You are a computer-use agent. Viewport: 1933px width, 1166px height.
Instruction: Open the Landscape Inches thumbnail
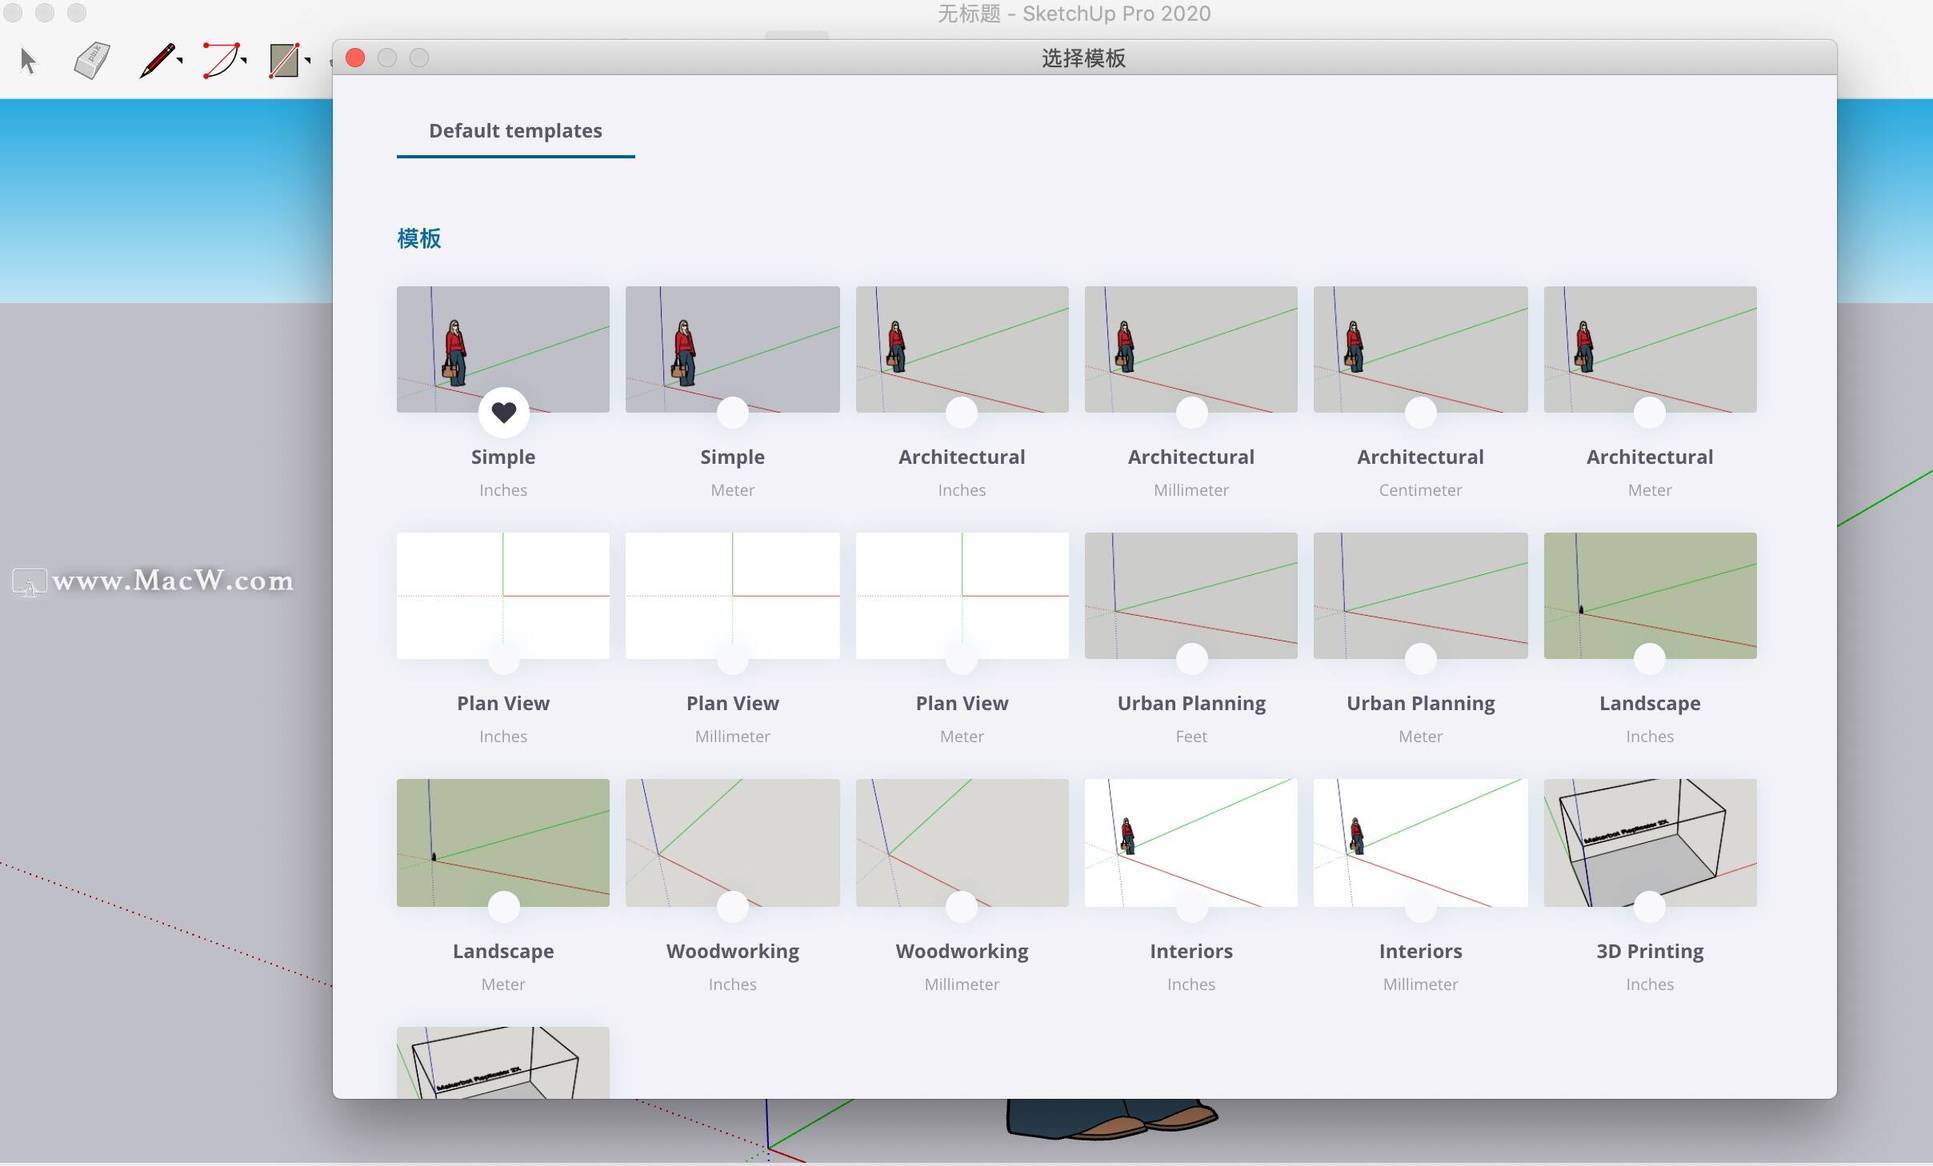pos(1650,595)
